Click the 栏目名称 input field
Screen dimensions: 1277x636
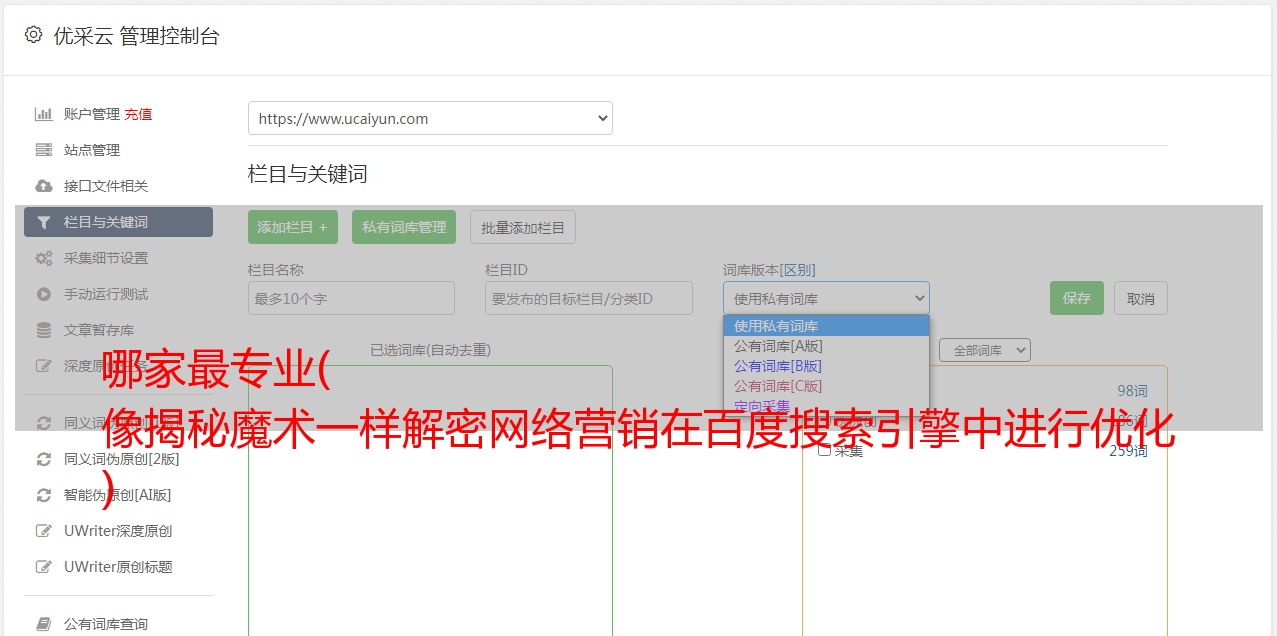[x=351, y=298]
